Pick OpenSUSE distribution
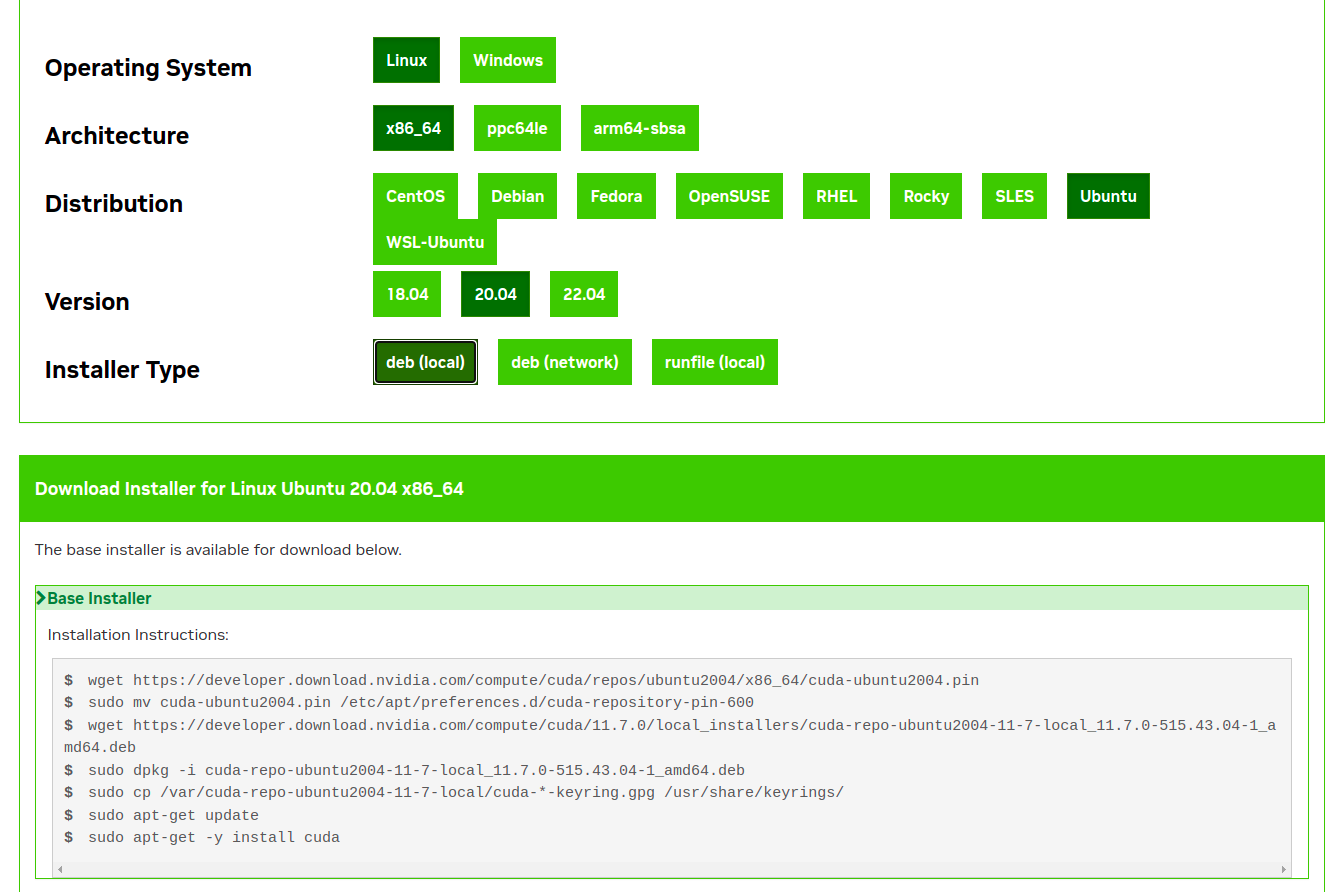The width and height of the screenshot is (1334, 892). 729,196
